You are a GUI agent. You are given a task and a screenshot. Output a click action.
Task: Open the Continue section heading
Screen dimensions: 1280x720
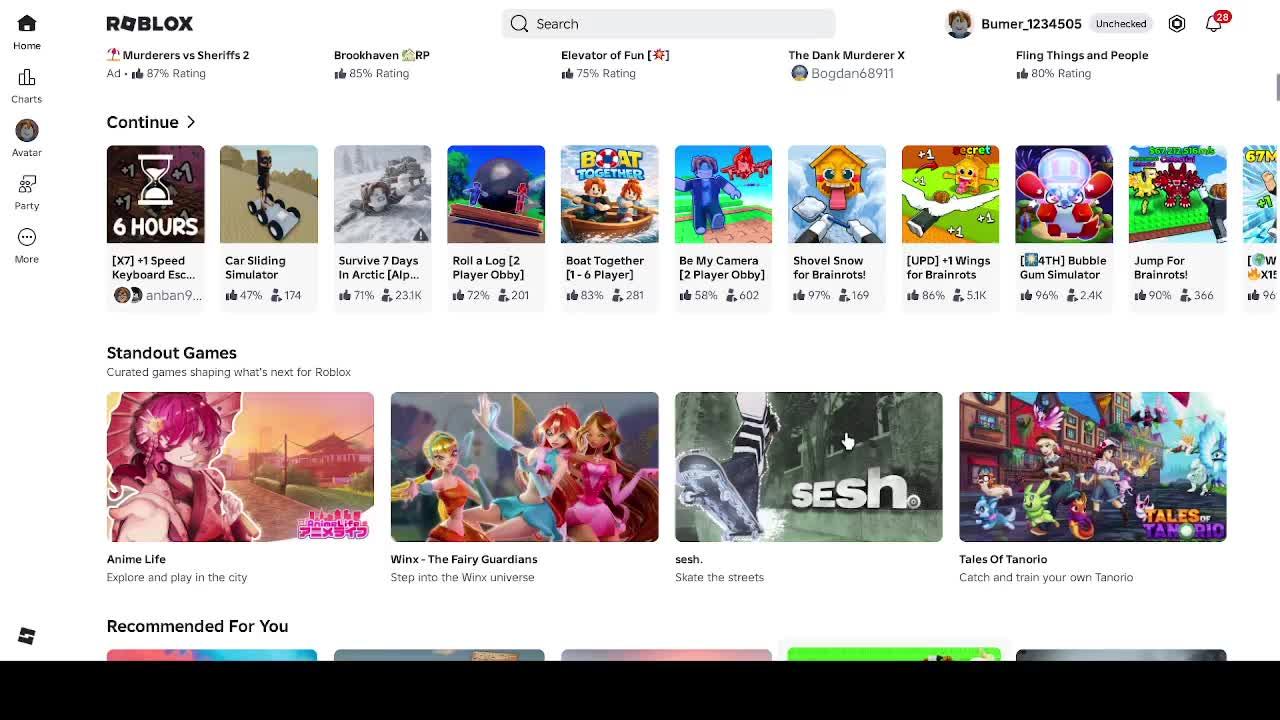coord(143,122)
